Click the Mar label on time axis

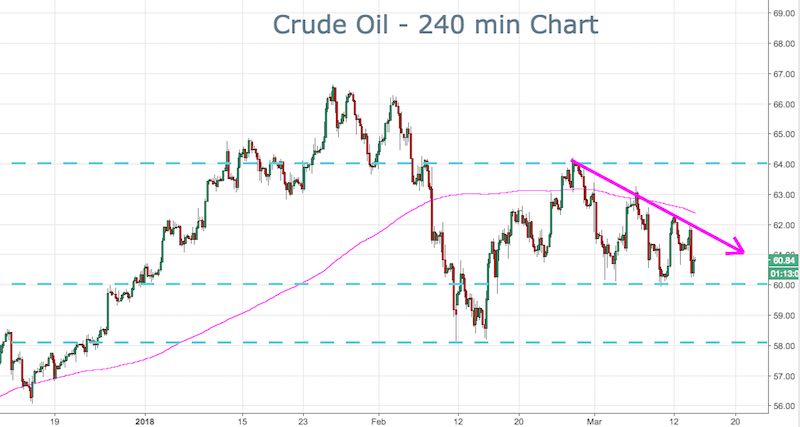tap(594, 420)
